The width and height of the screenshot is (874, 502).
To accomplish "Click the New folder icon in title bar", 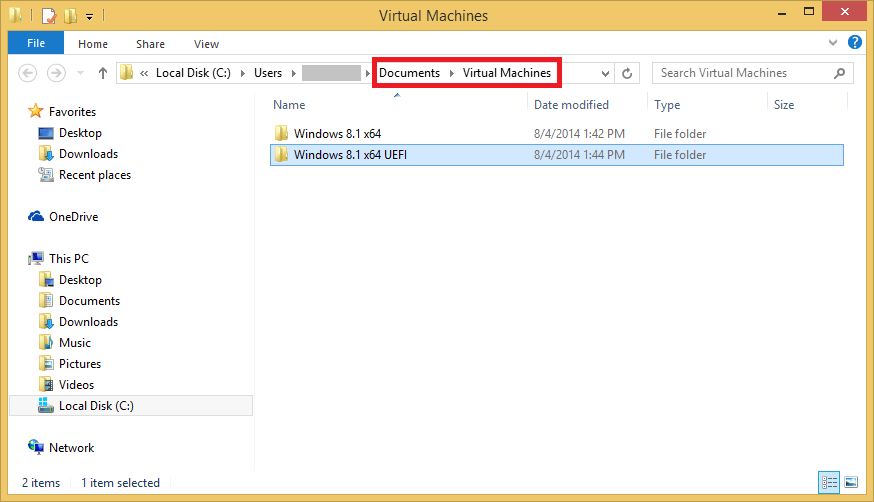I will tap(70, 16).
